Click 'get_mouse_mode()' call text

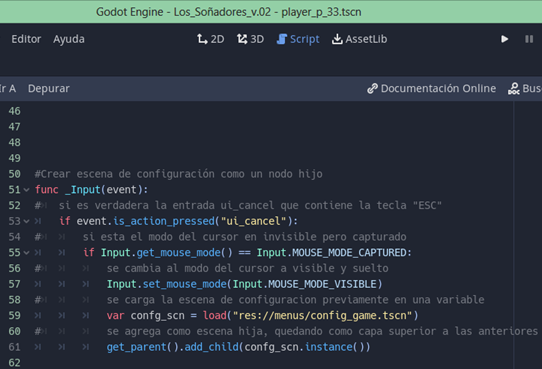click(x=185, y=253)
